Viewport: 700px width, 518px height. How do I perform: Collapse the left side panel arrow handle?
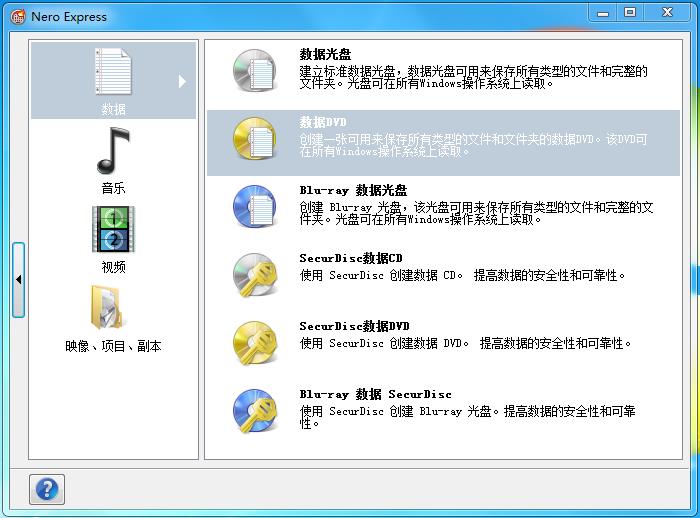click(x=18, y=280)
